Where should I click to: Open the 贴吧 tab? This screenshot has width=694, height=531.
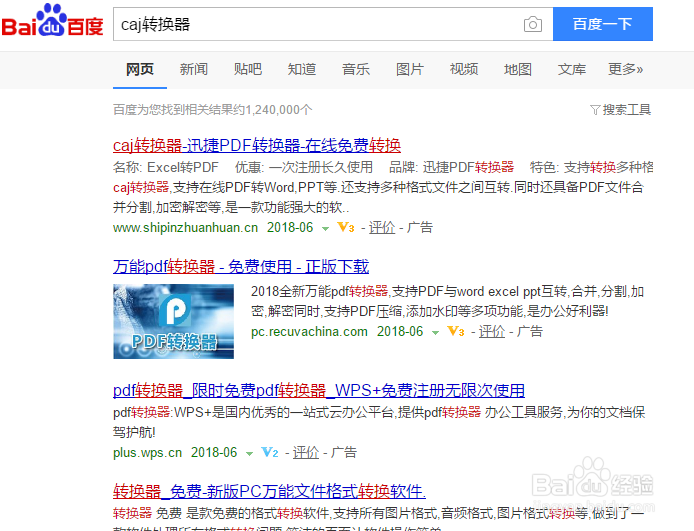248,69
